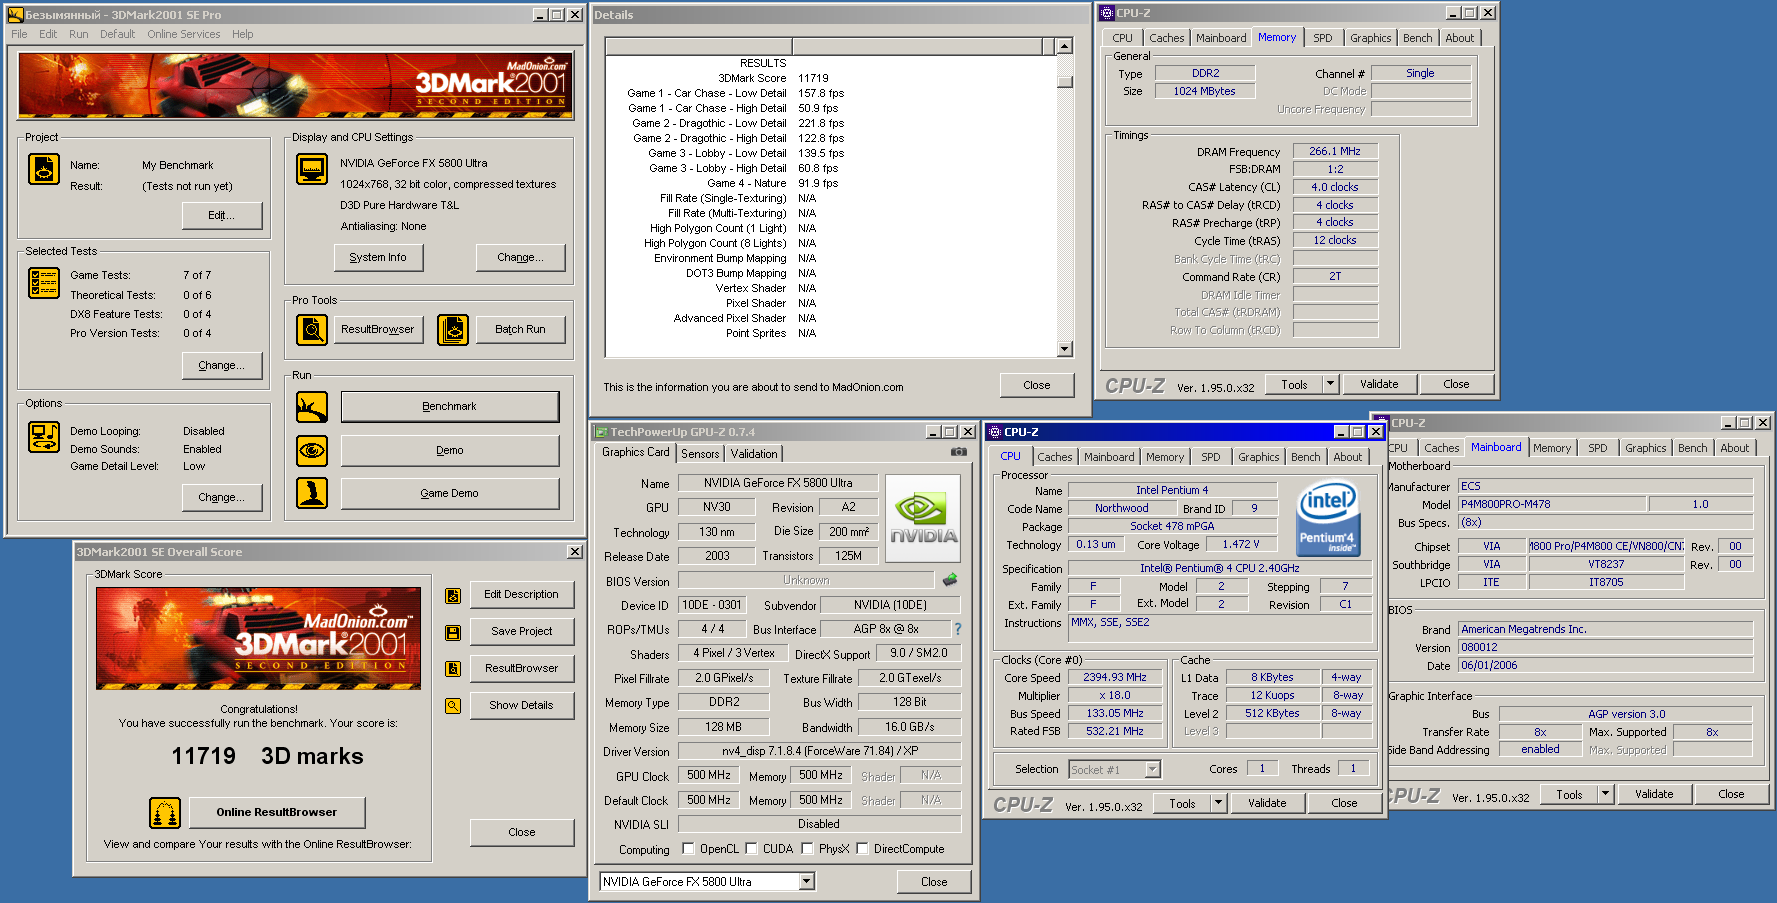
Task: Save the BIOS using the GPU-Z chip icon
Action: (950, 579)
